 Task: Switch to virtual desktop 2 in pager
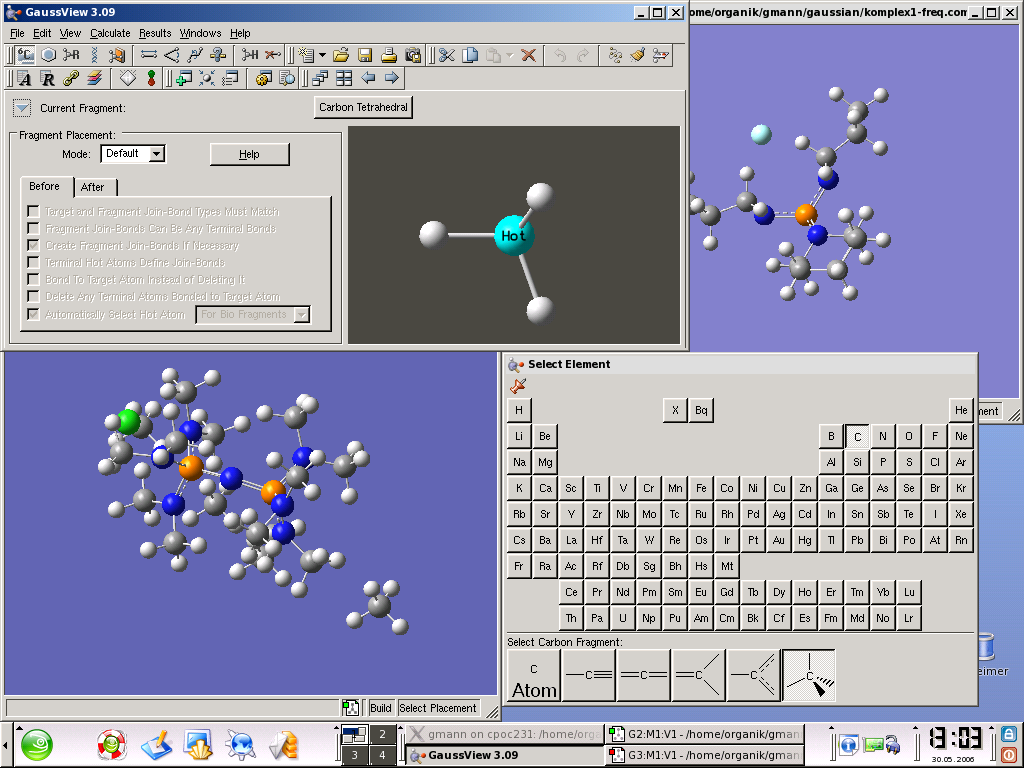click(x=382, y=734)
